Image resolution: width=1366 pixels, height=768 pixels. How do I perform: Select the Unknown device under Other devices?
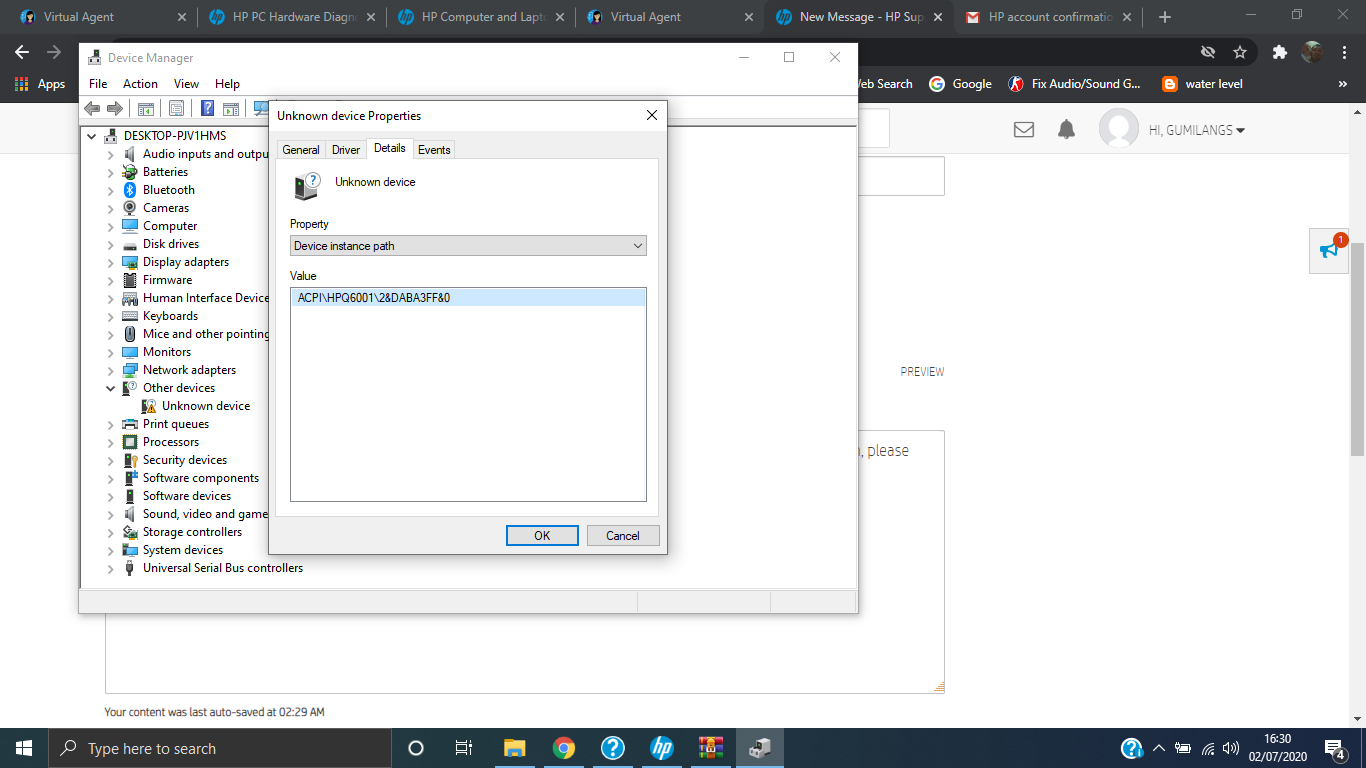[x=205, y=405]
